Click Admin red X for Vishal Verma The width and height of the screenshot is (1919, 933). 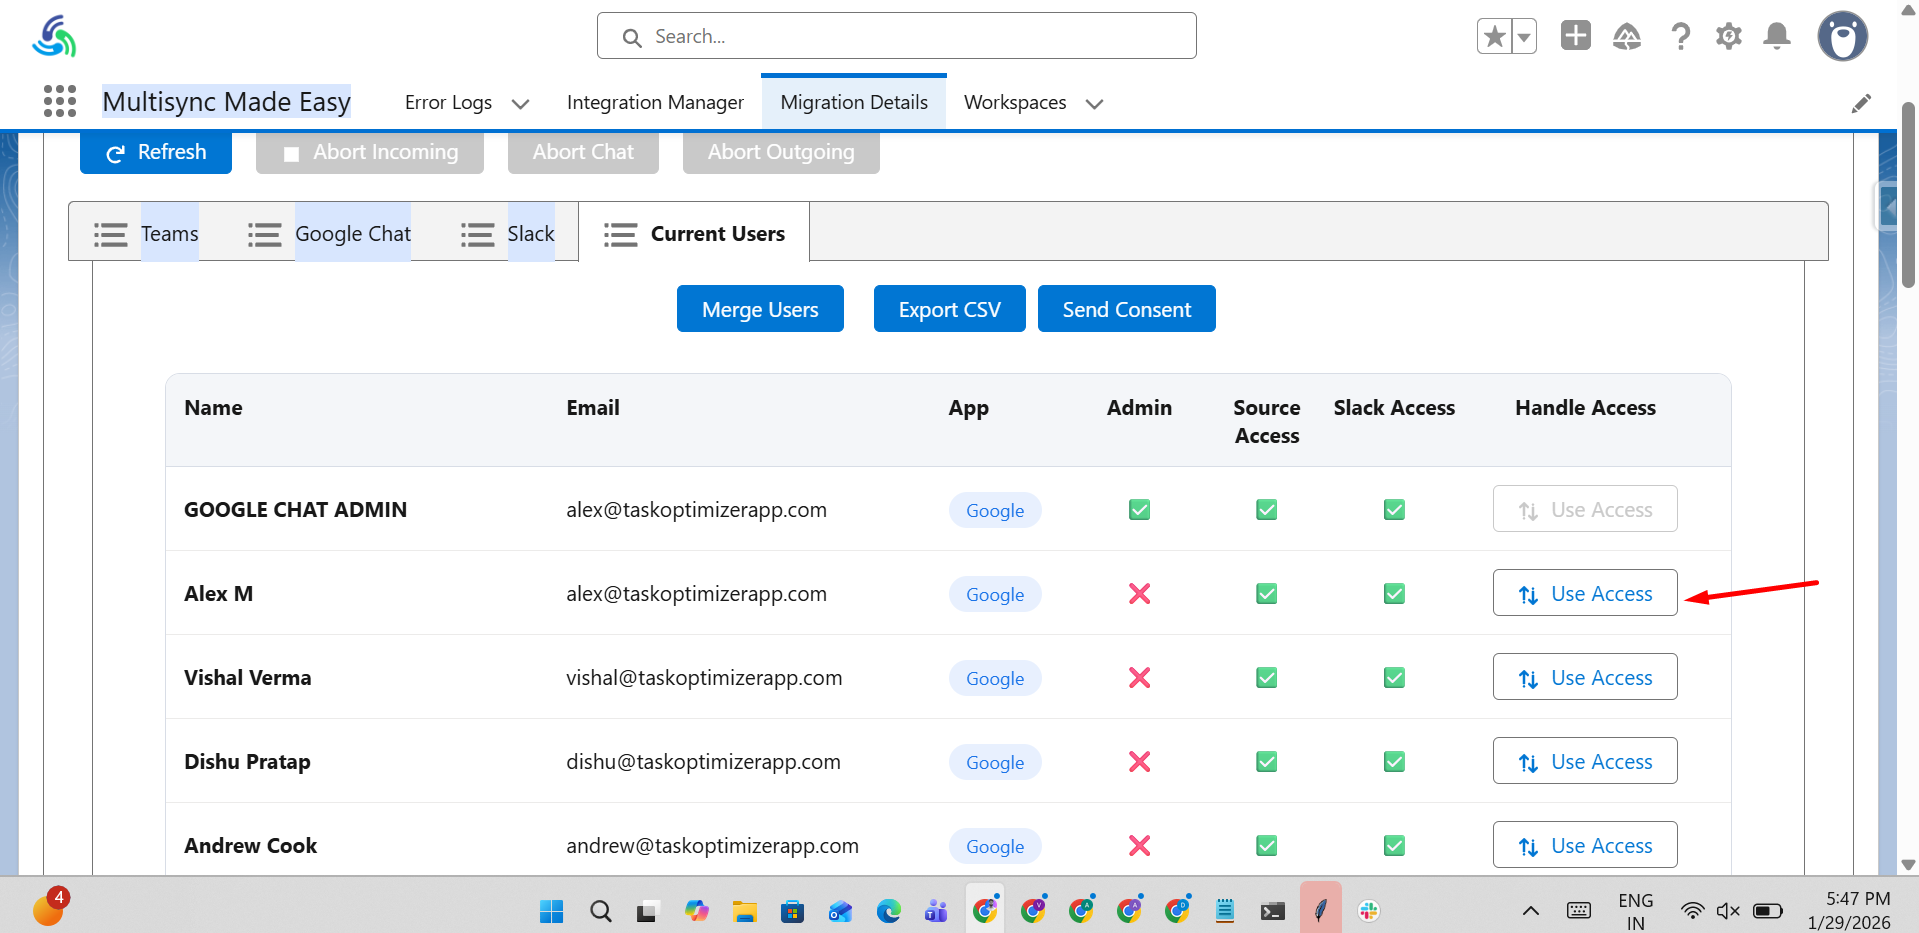[x=1139, y=678]
